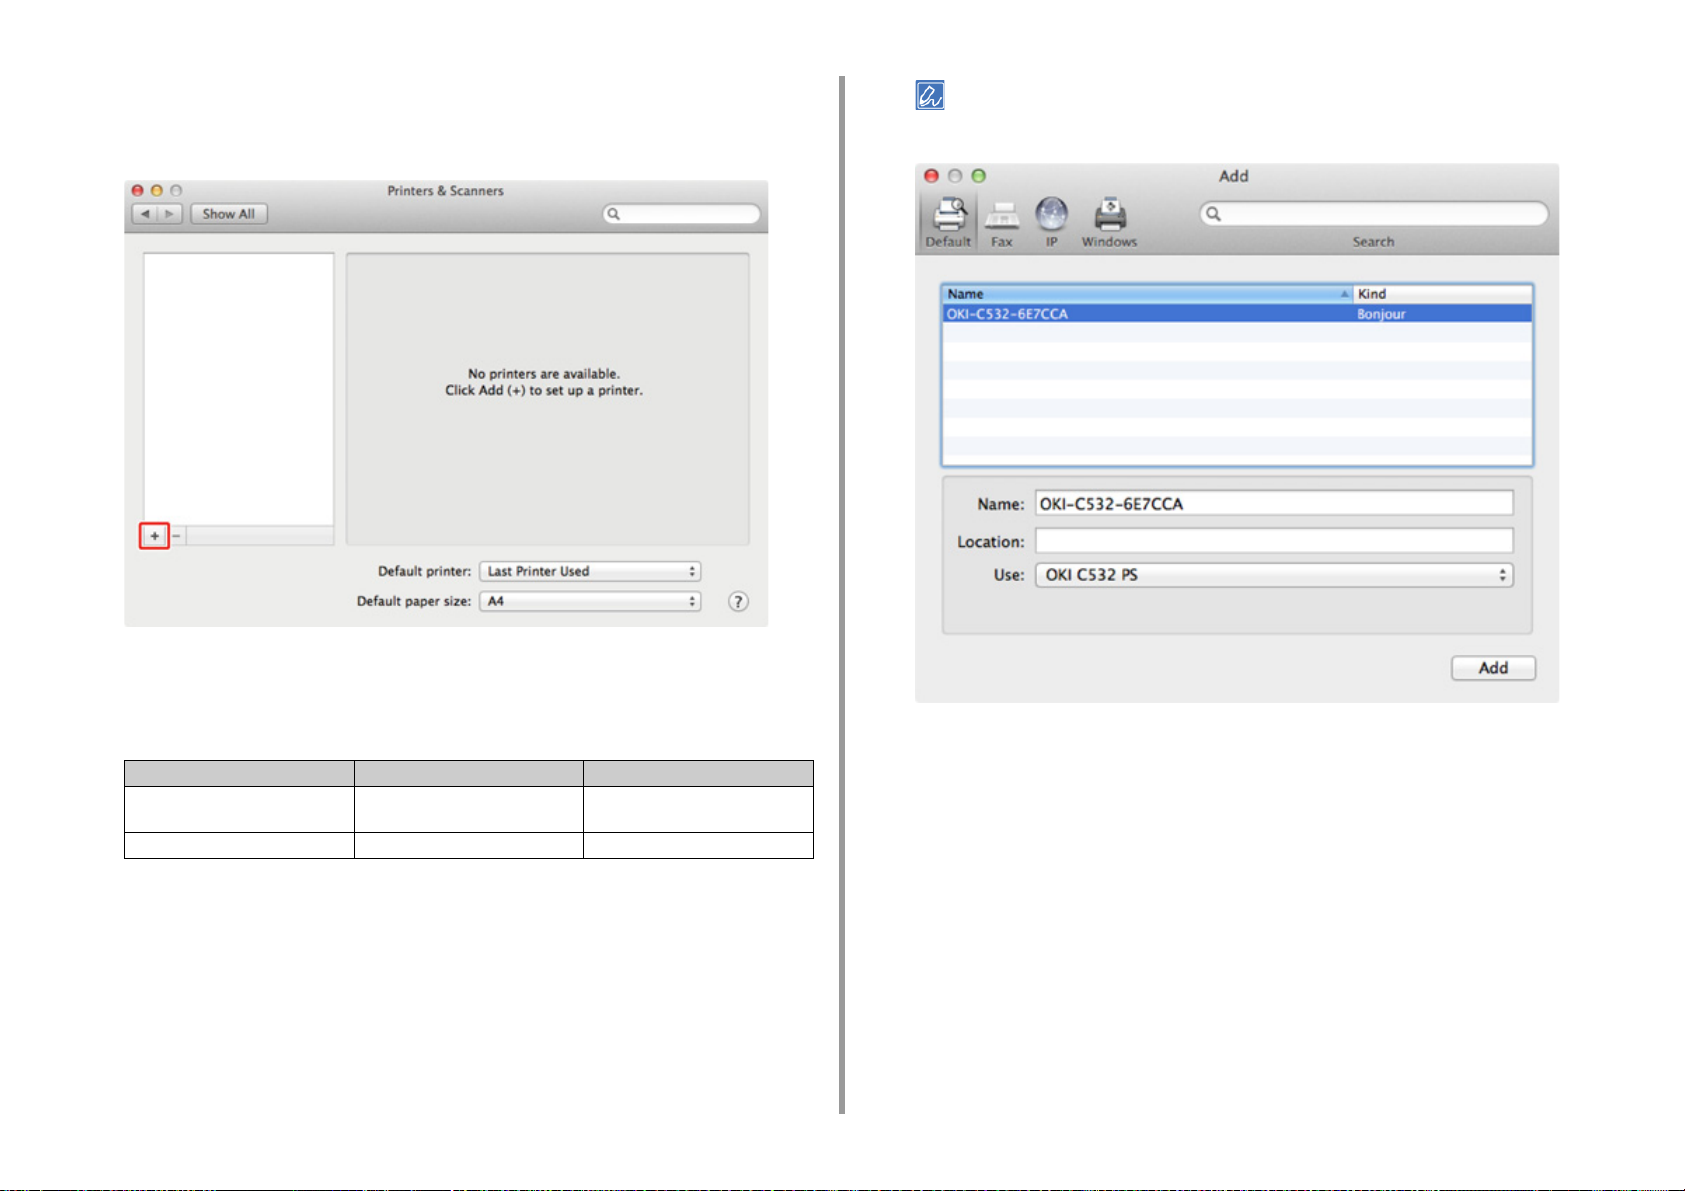Select the Windows tab in Add window
The image size is (1685, 1191).
pos(1109,222)
